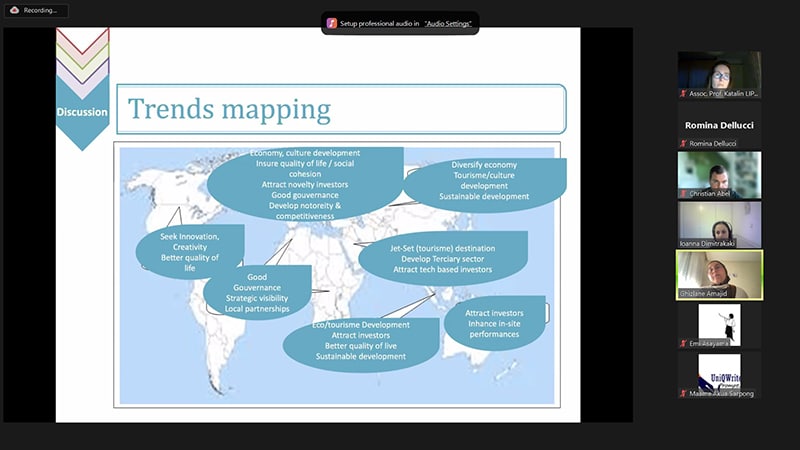Click muted mic icon by Christian Abel
800x450 pixels.
[x=683, y=193]
